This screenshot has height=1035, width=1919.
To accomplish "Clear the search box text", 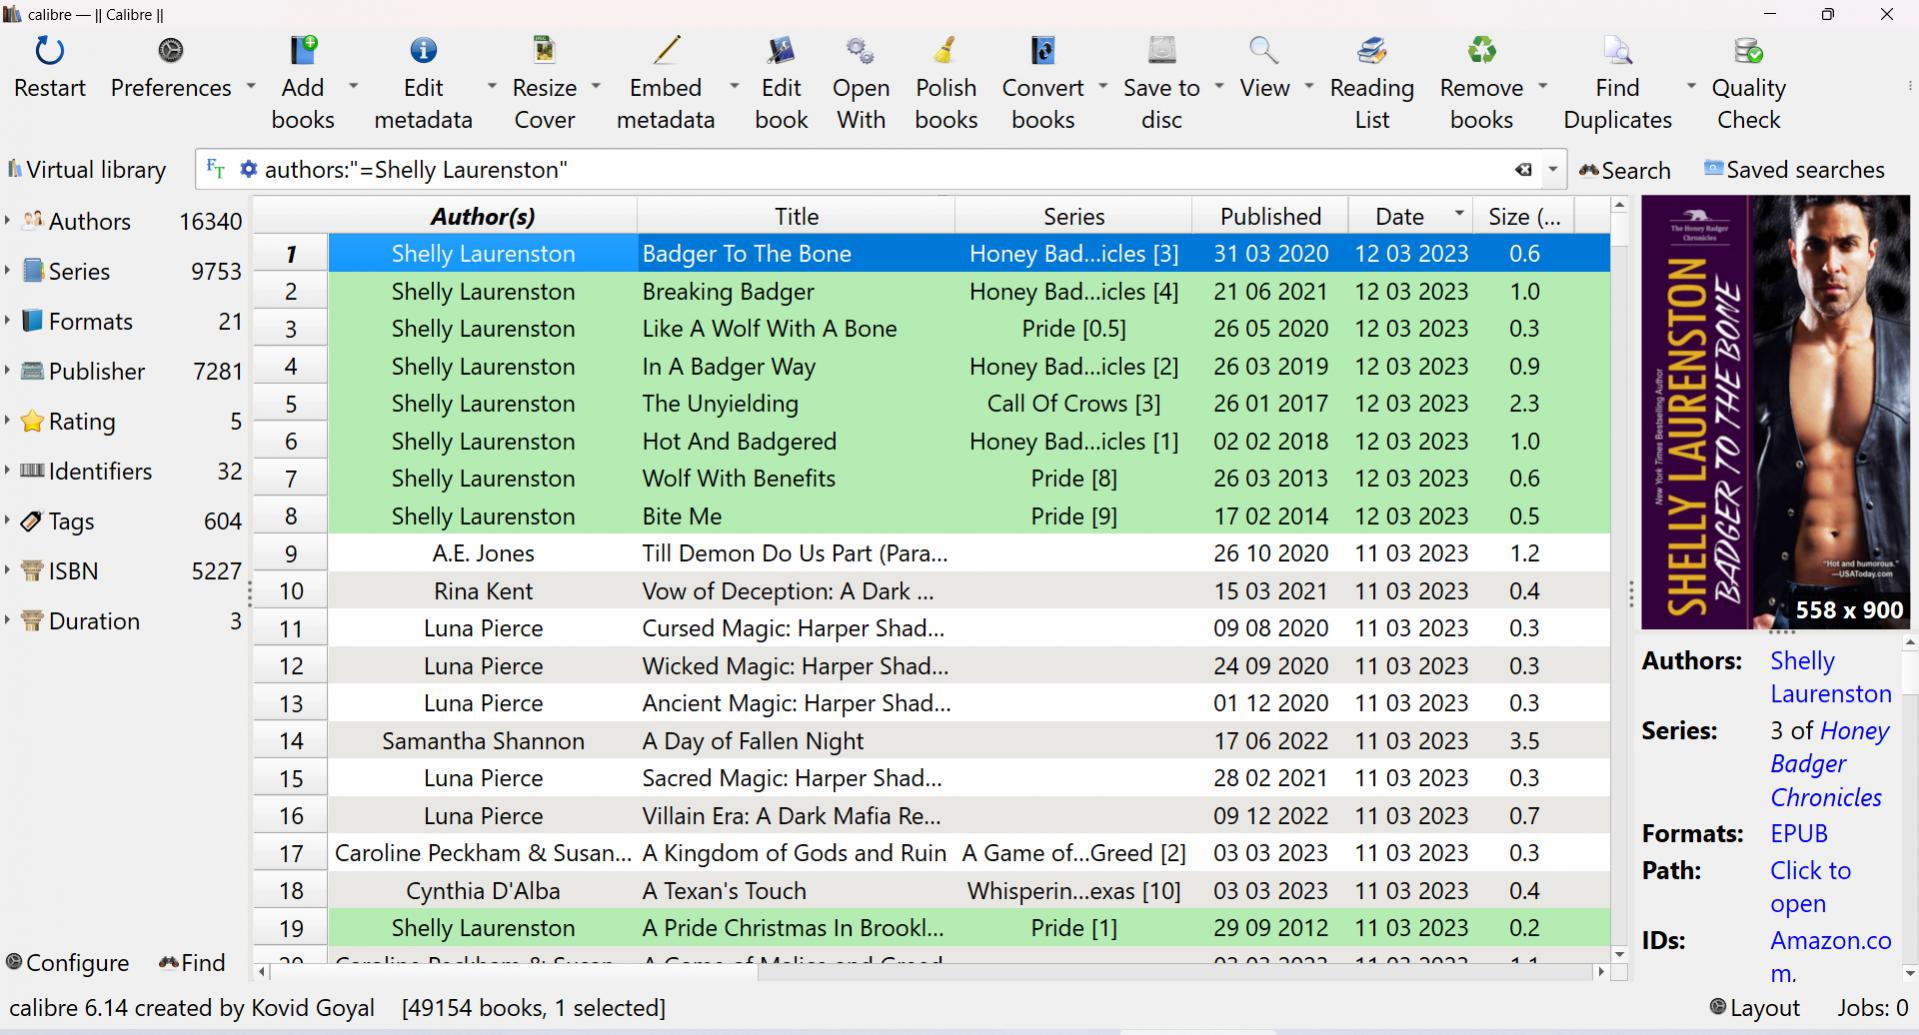I will click(x=1523, y=170).
